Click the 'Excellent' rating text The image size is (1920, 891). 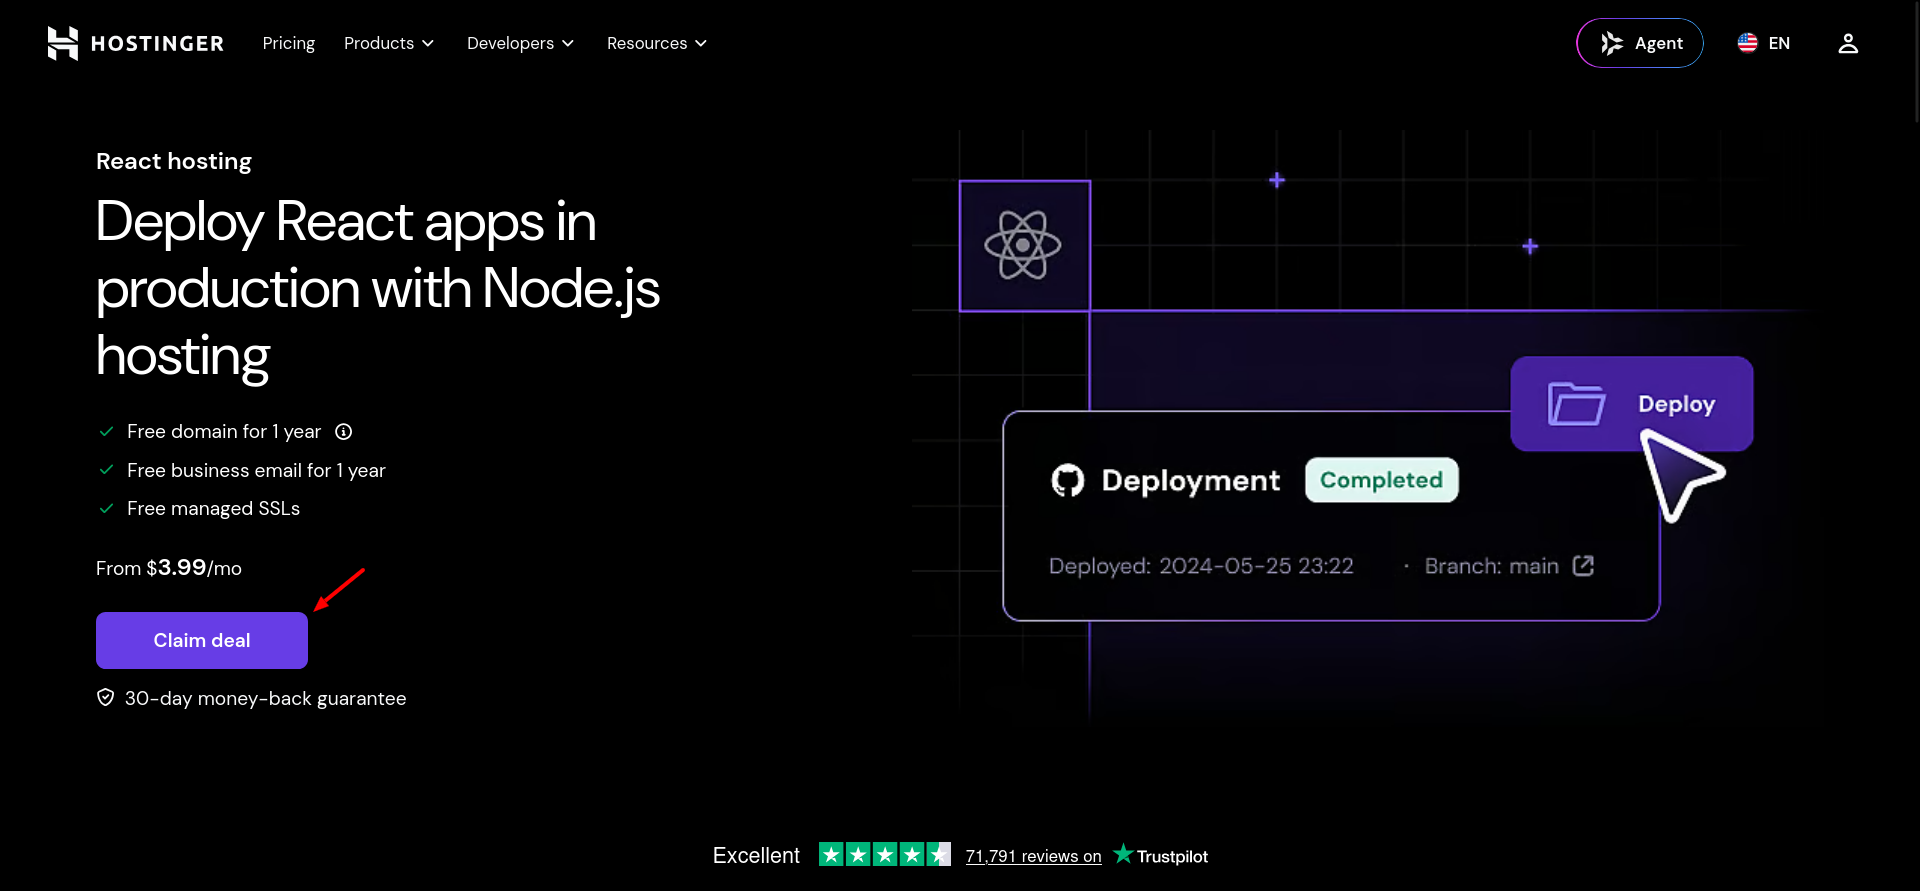(756, 855)
